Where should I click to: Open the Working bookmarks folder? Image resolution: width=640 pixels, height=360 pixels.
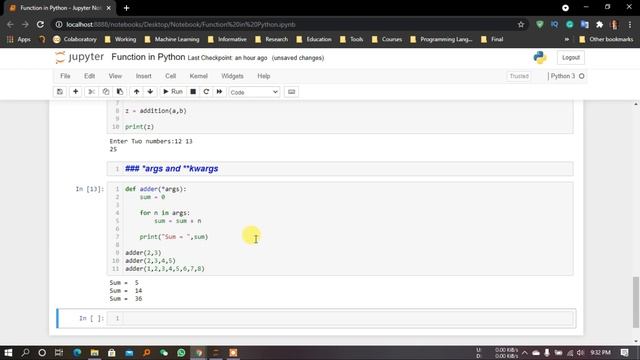point(120,40)
